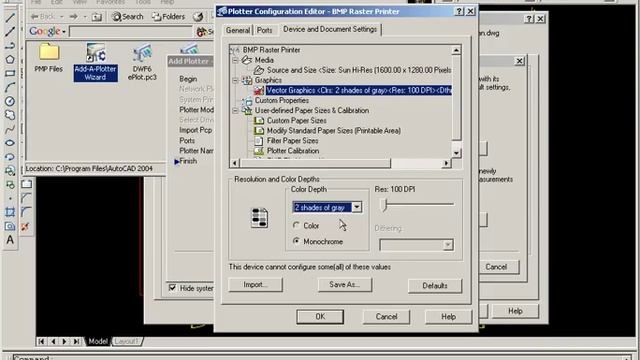Switch to the General tab
The height and width of the screenshot is (360, 640).
(238, 30)
